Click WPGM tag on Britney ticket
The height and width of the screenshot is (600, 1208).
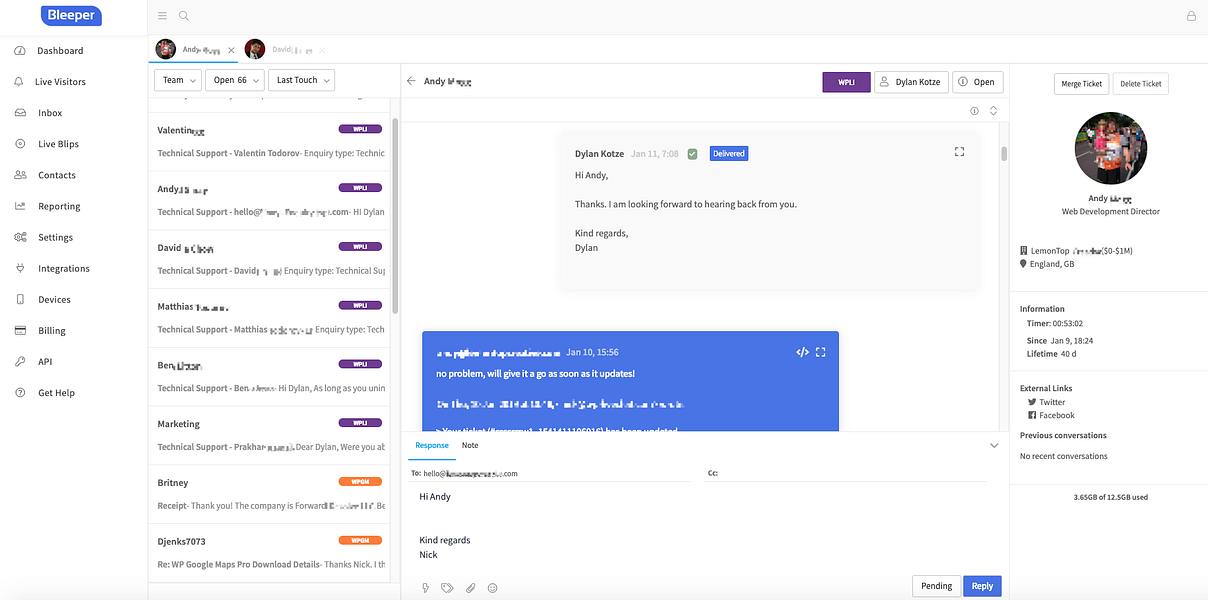click(360, 482)
